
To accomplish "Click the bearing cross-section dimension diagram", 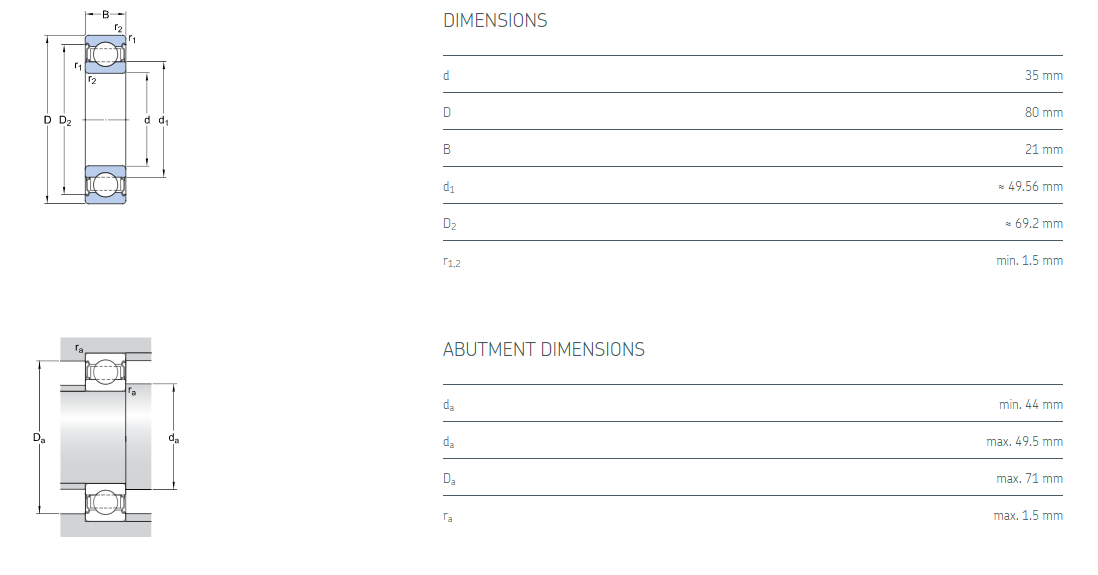I will pos(105,120).
